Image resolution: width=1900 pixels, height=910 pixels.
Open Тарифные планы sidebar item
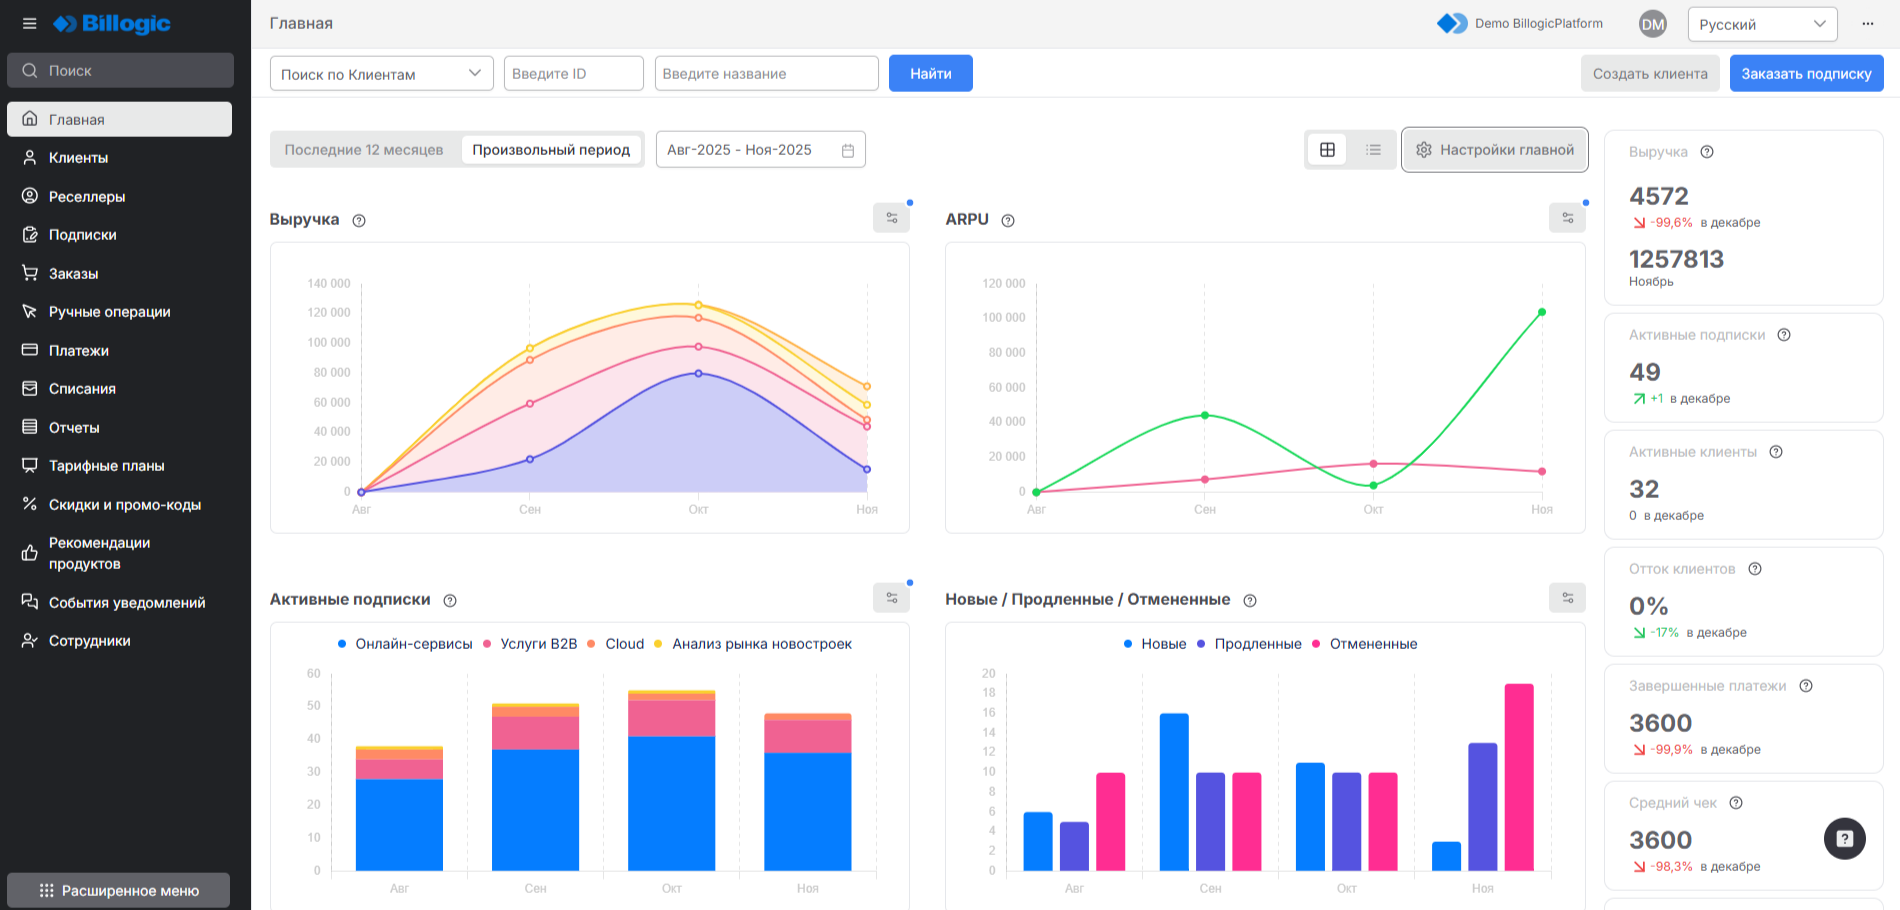click(106, 466)
